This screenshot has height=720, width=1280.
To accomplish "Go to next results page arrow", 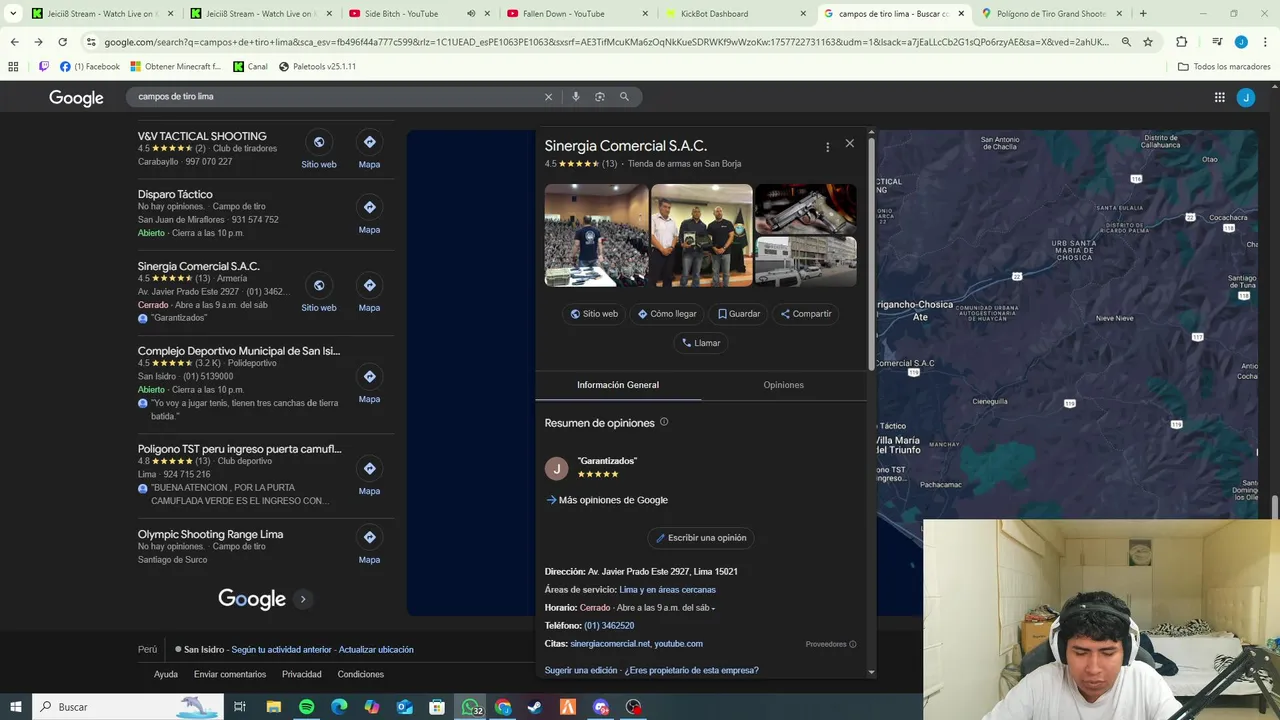I will point(303,599).
